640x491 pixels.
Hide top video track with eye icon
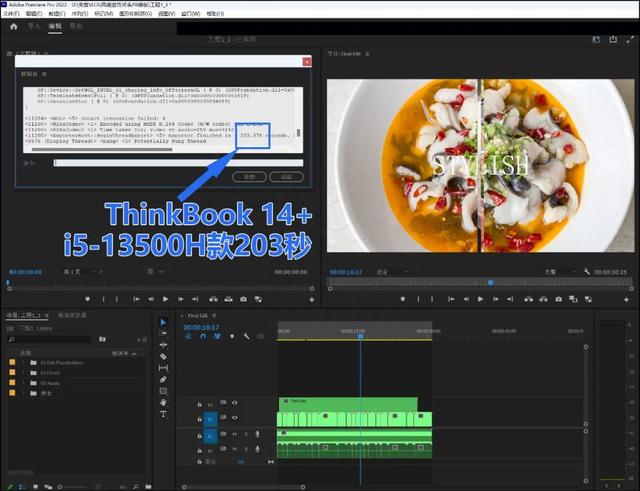pyautogui.click(x=235, y=403)
